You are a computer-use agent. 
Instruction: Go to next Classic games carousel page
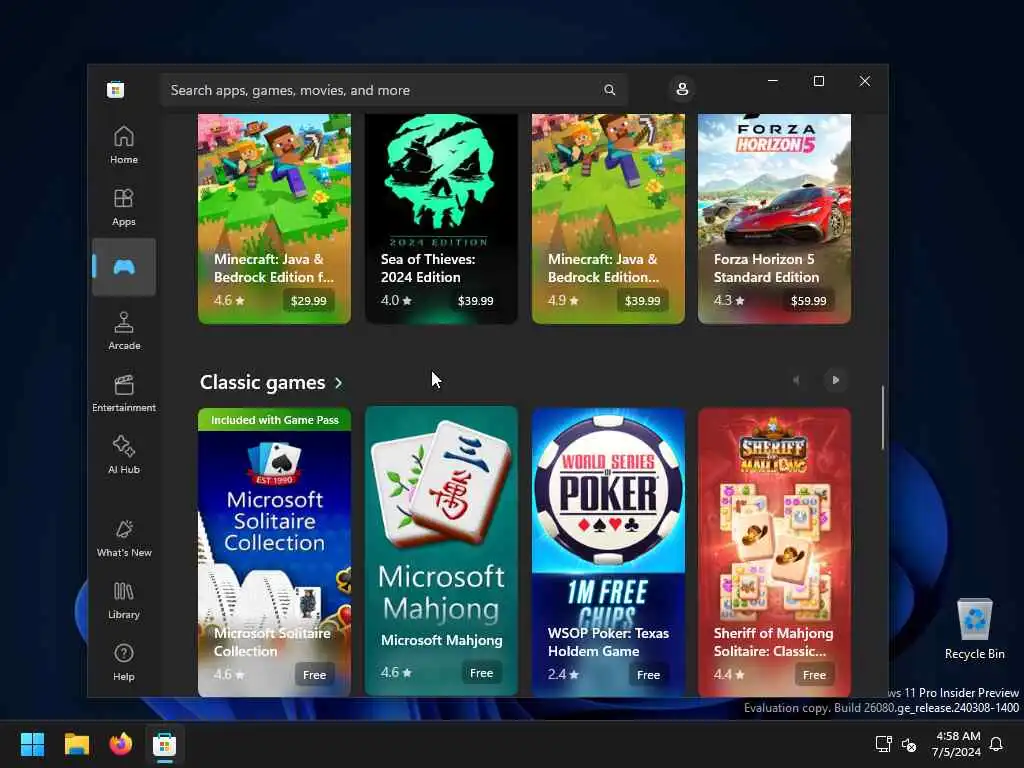pyautogui.click(x=835, y=380)
